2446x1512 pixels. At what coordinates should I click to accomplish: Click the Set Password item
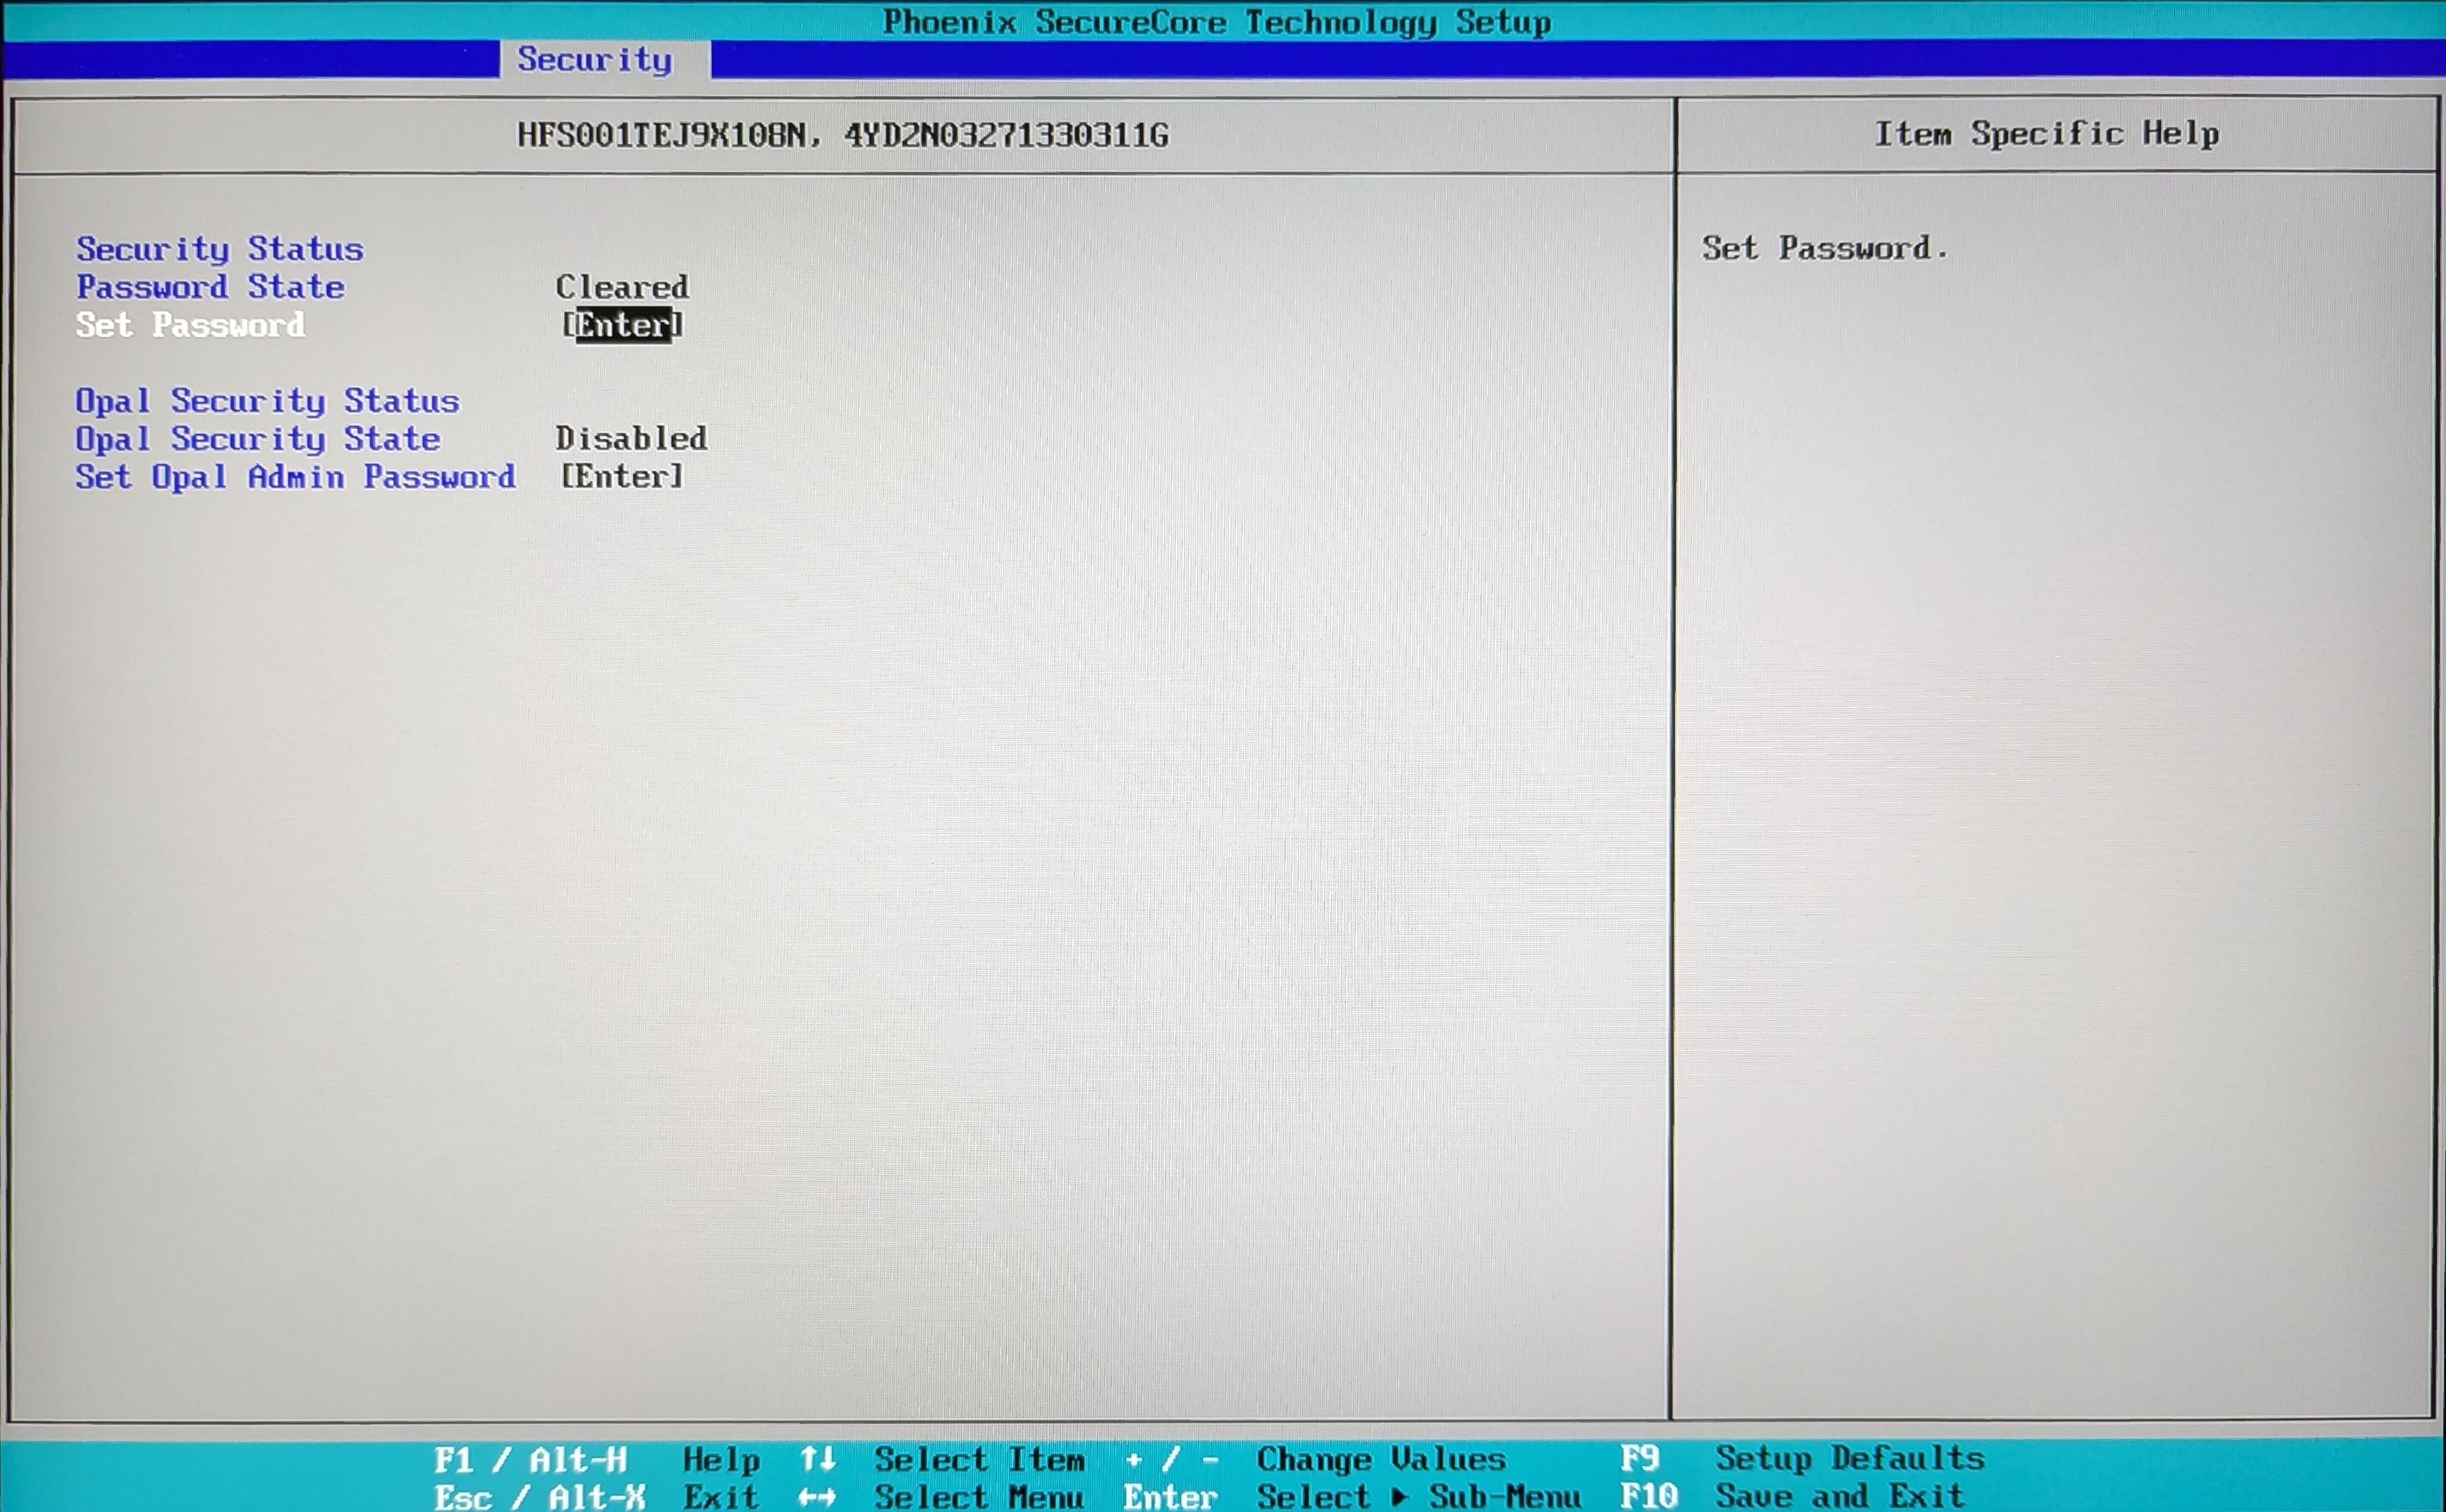[190, 325]
